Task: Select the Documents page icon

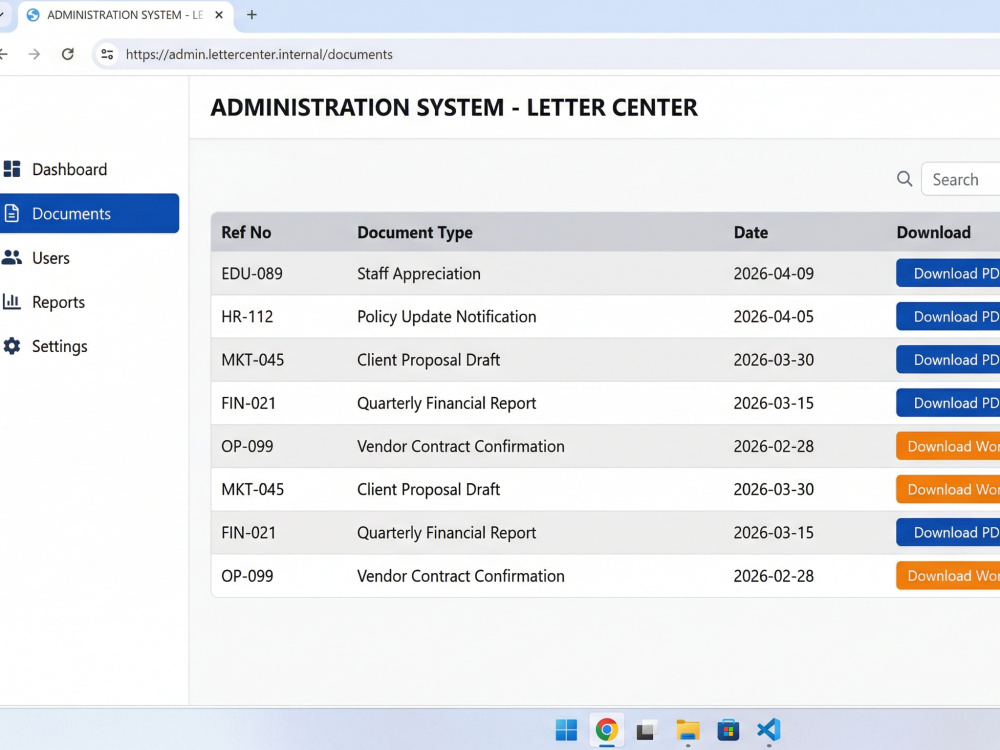Action: 11,213
